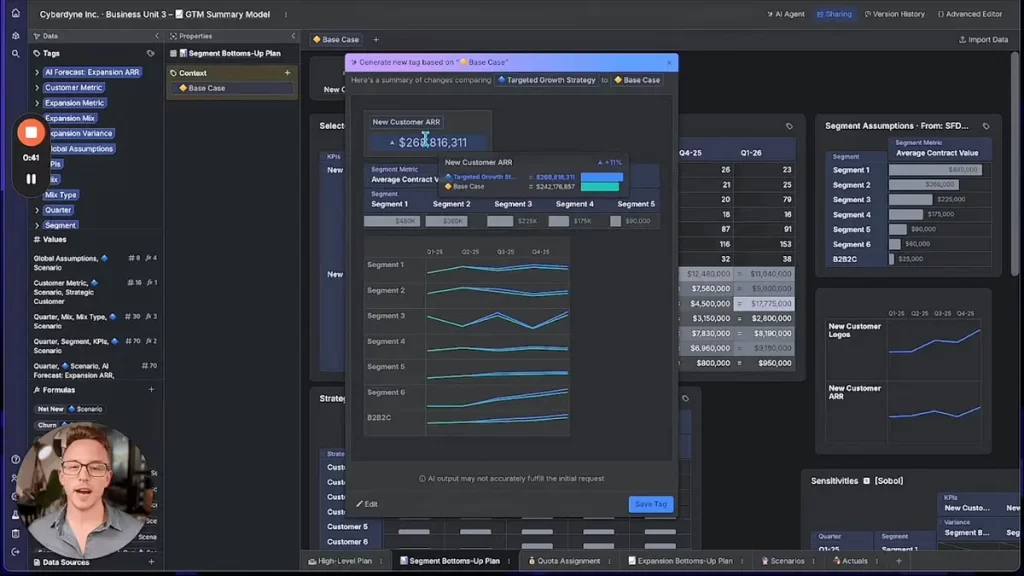Expand the Quarter tag group
1024x576 pixels.
coord(38,210)
